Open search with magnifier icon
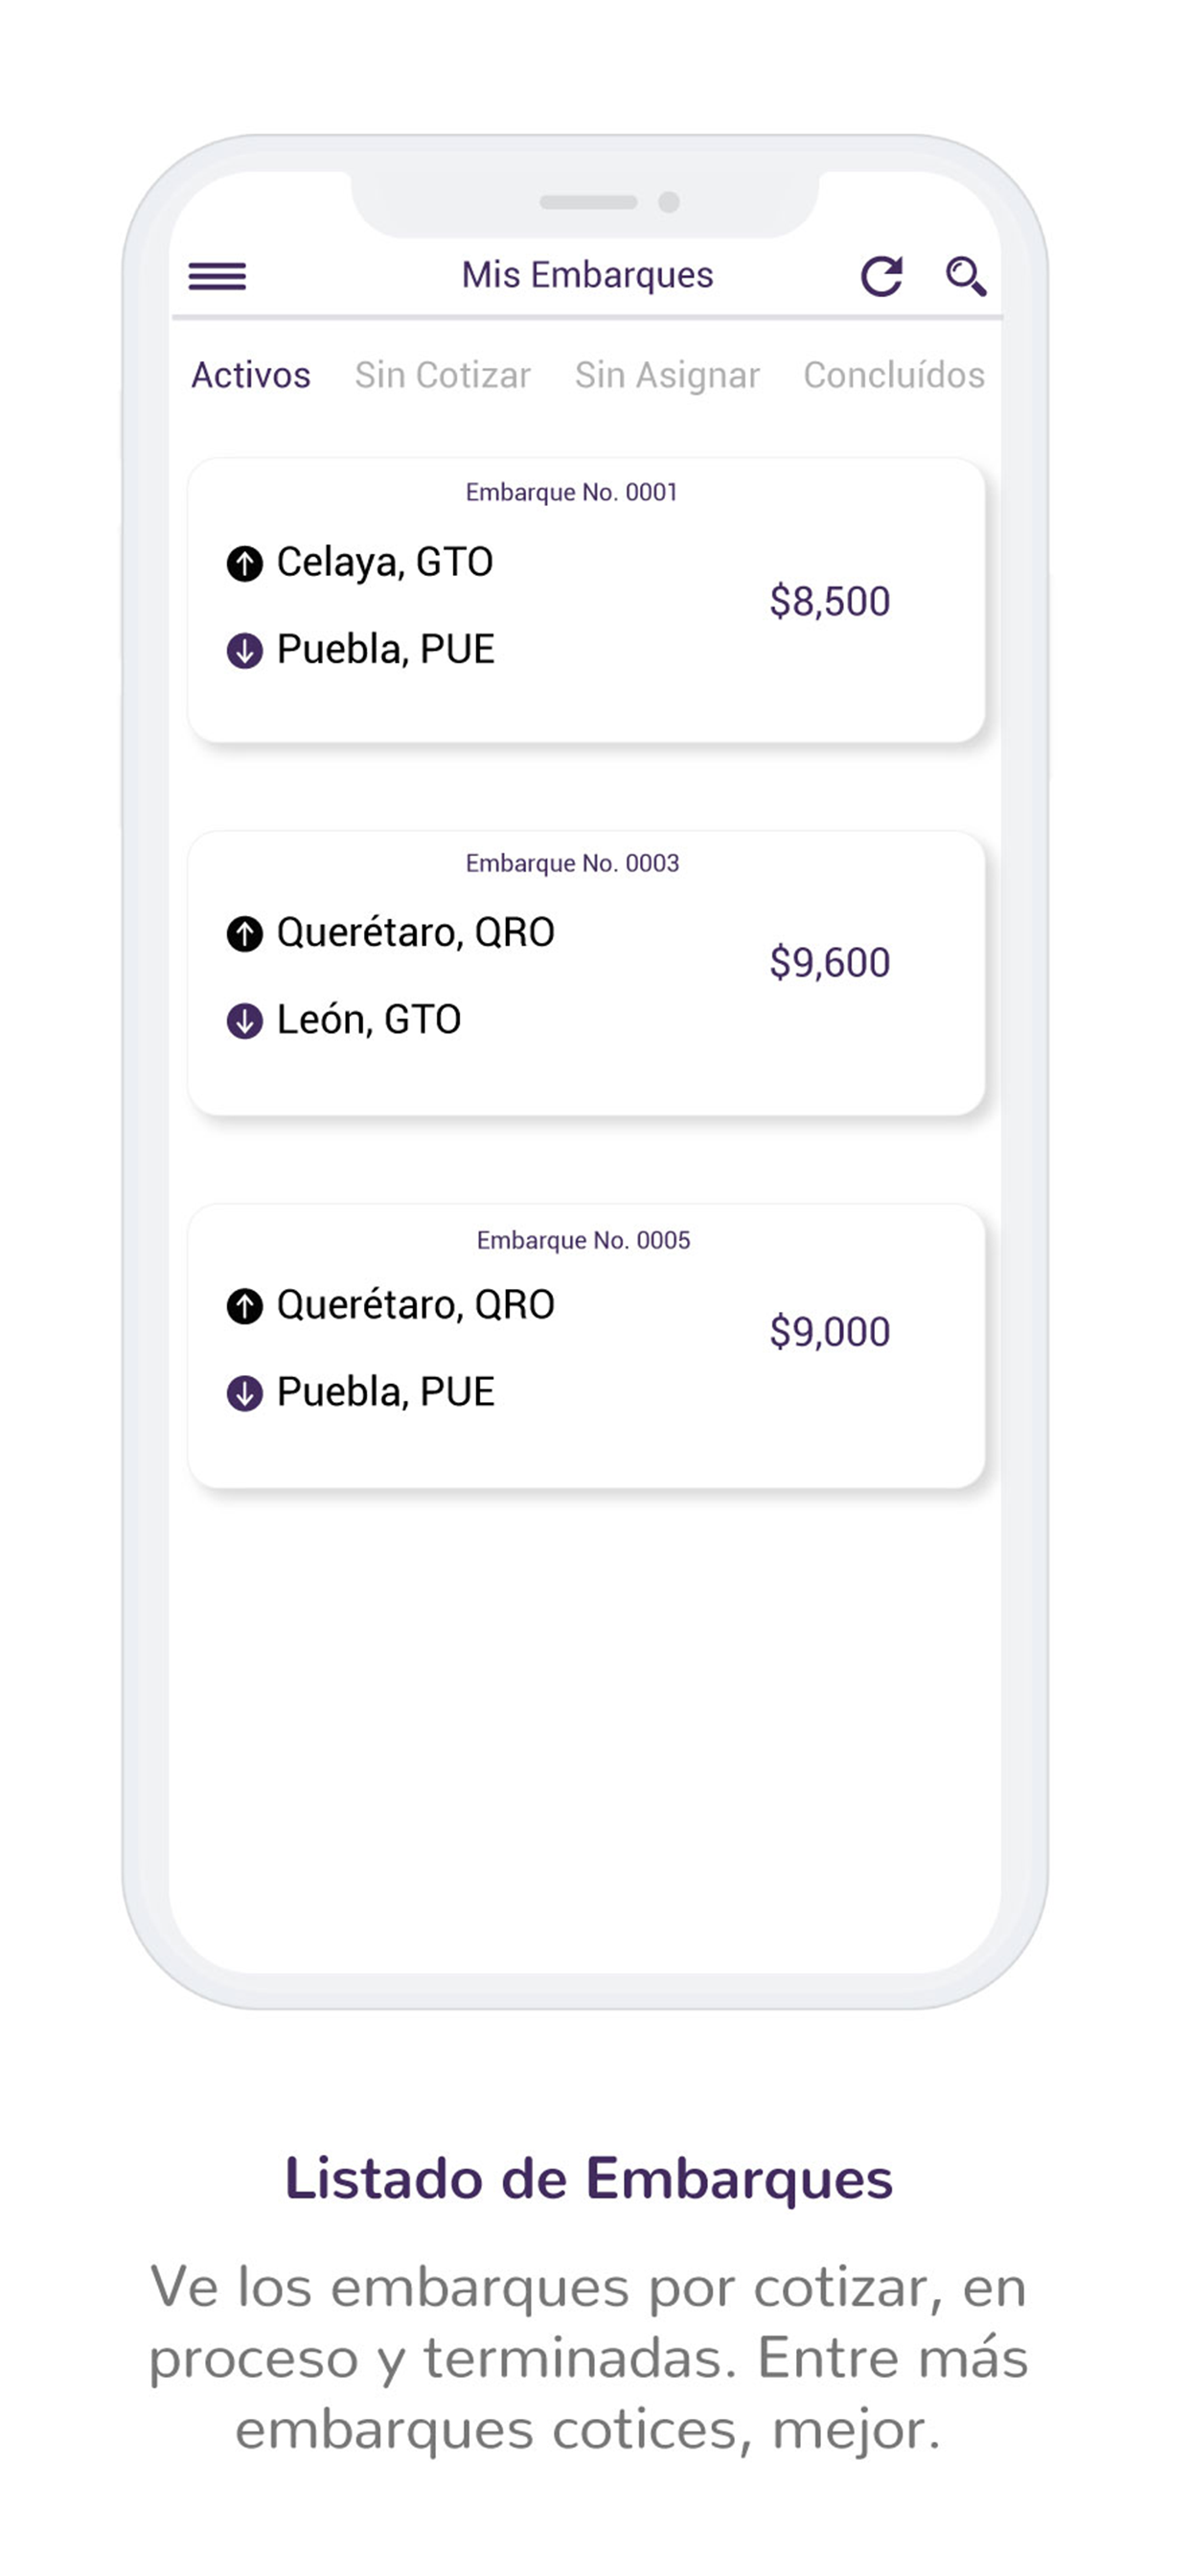Viewport: 1190px width, 2576px height. click(x=966, y=276)
